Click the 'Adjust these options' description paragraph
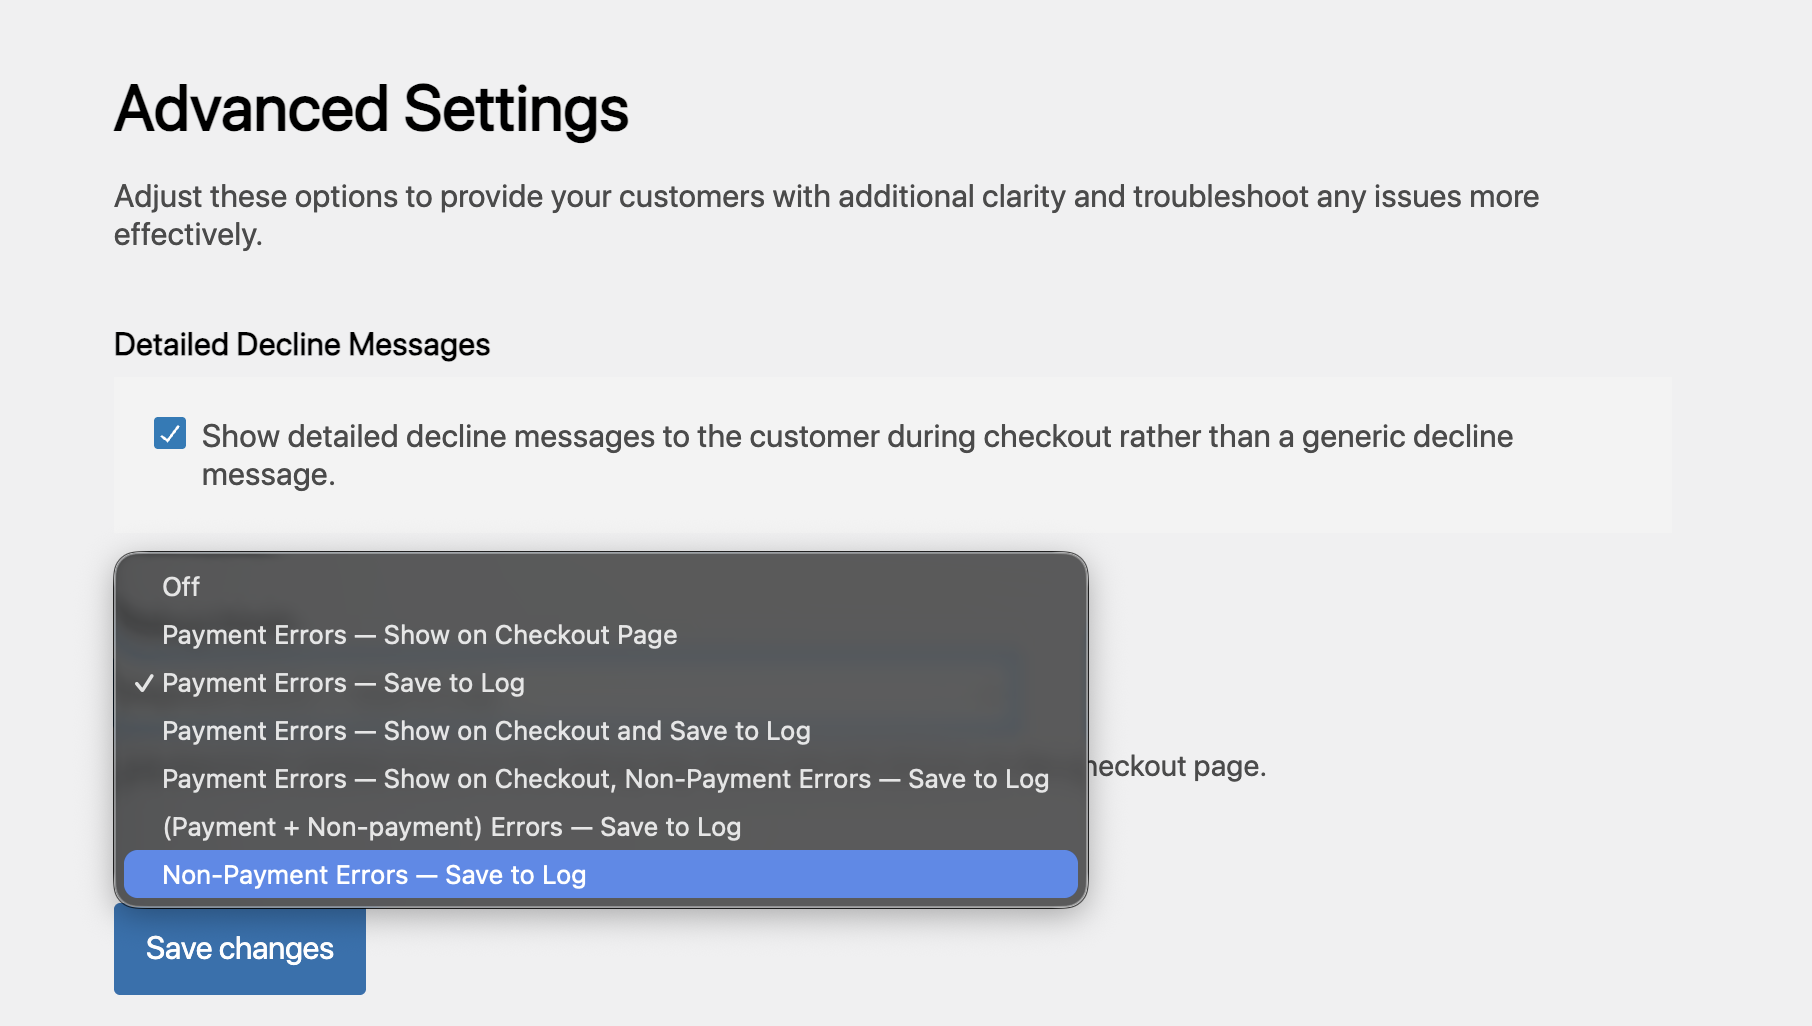 coord(826,197)
